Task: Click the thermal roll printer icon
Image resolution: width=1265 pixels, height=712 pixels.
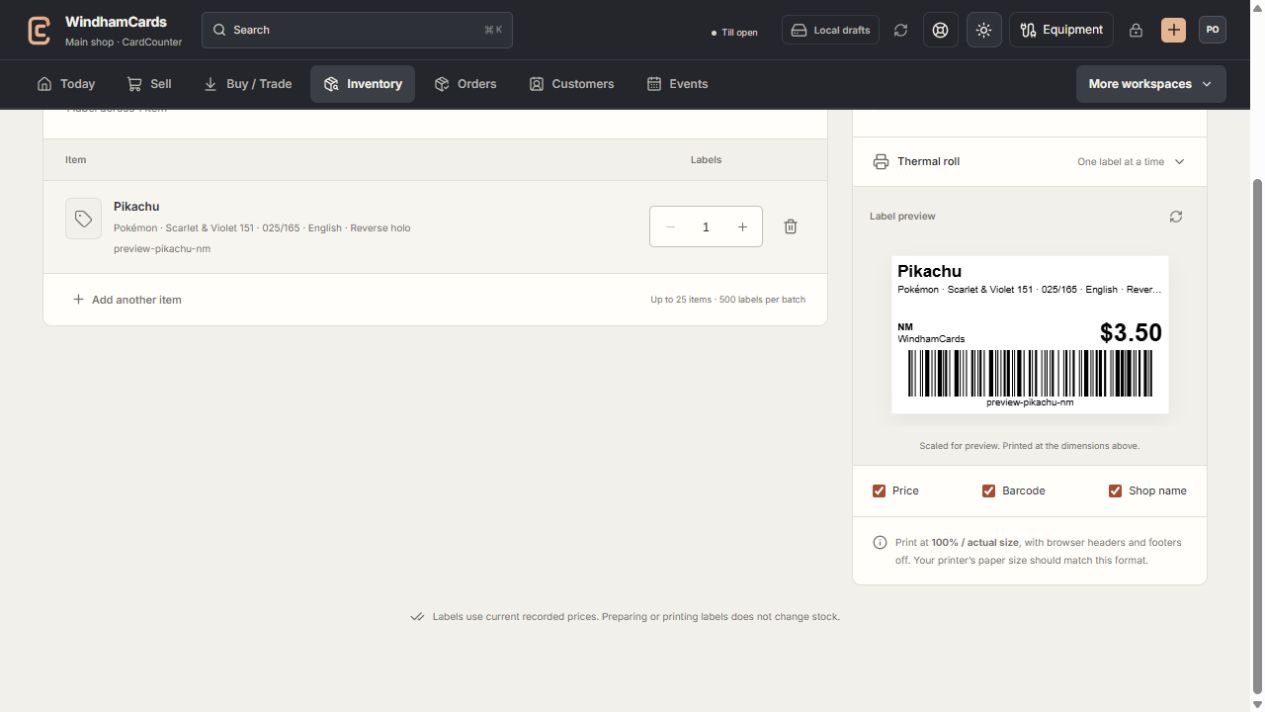Action: (881, 162)
